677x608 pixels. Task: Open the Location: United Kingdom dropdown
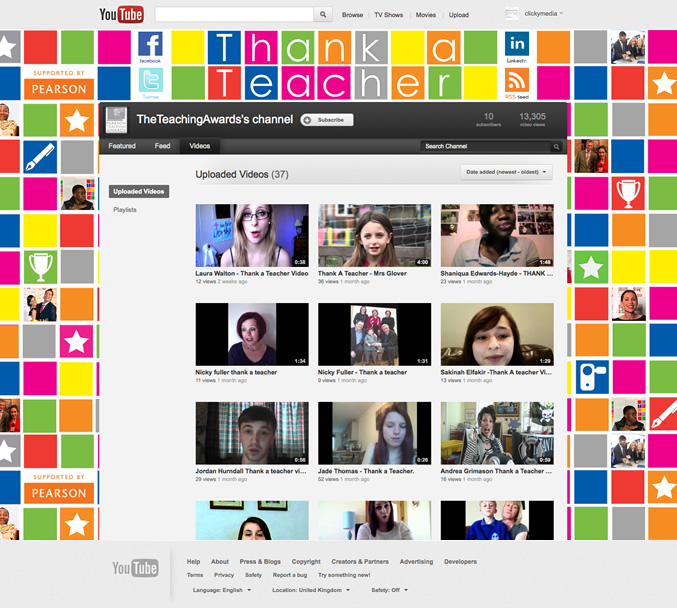coord(311,590)
